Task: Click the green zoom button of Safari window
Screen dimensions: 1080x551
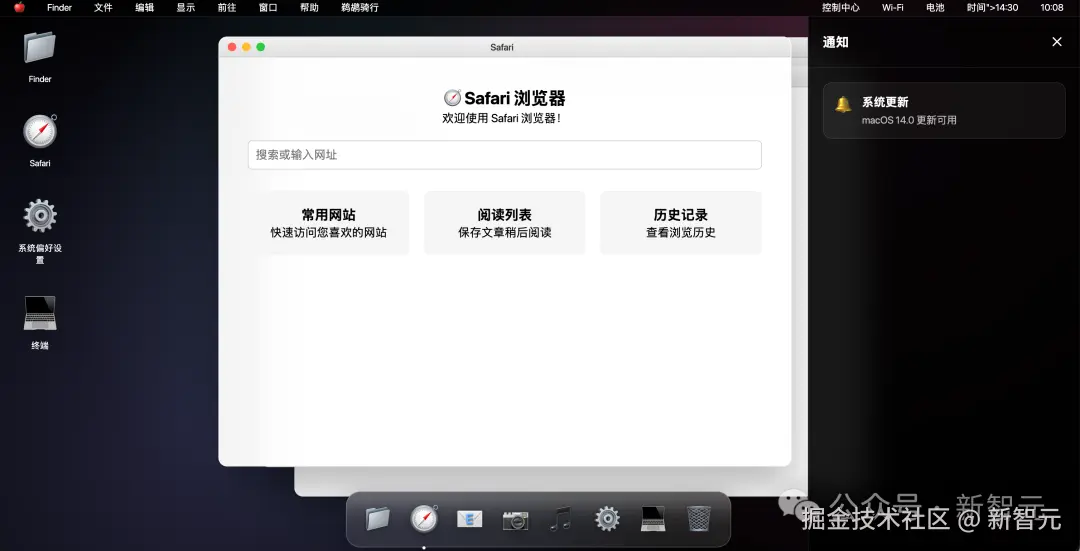Action: tap(260, 47)
